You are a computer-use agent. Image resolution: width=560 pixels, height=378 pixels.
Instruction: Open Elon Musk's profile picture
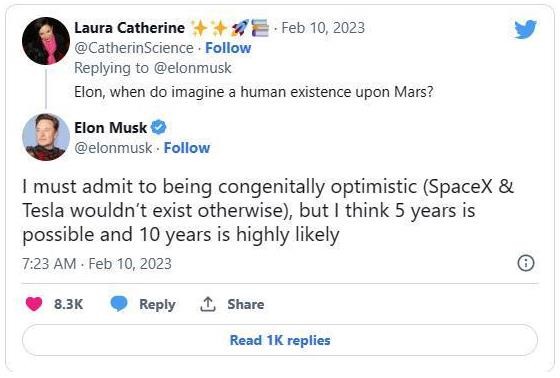pos(46,137)
